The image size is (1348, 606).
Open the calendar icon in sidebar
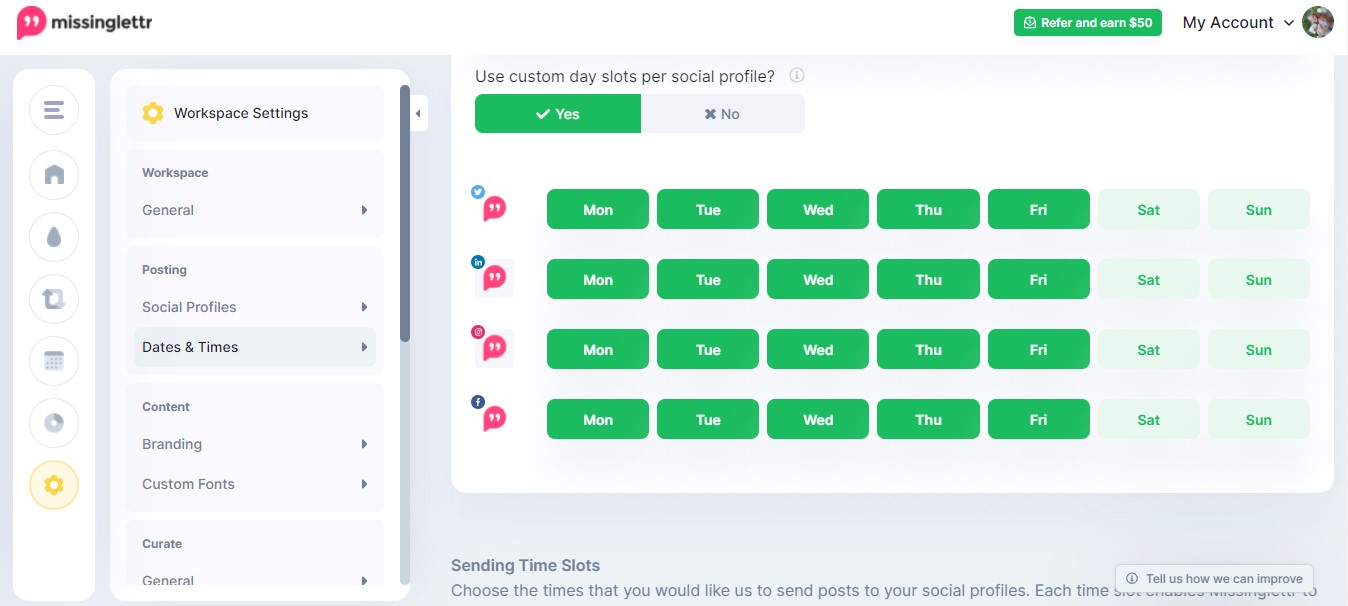pyautogui.click(x=54, y=361)
